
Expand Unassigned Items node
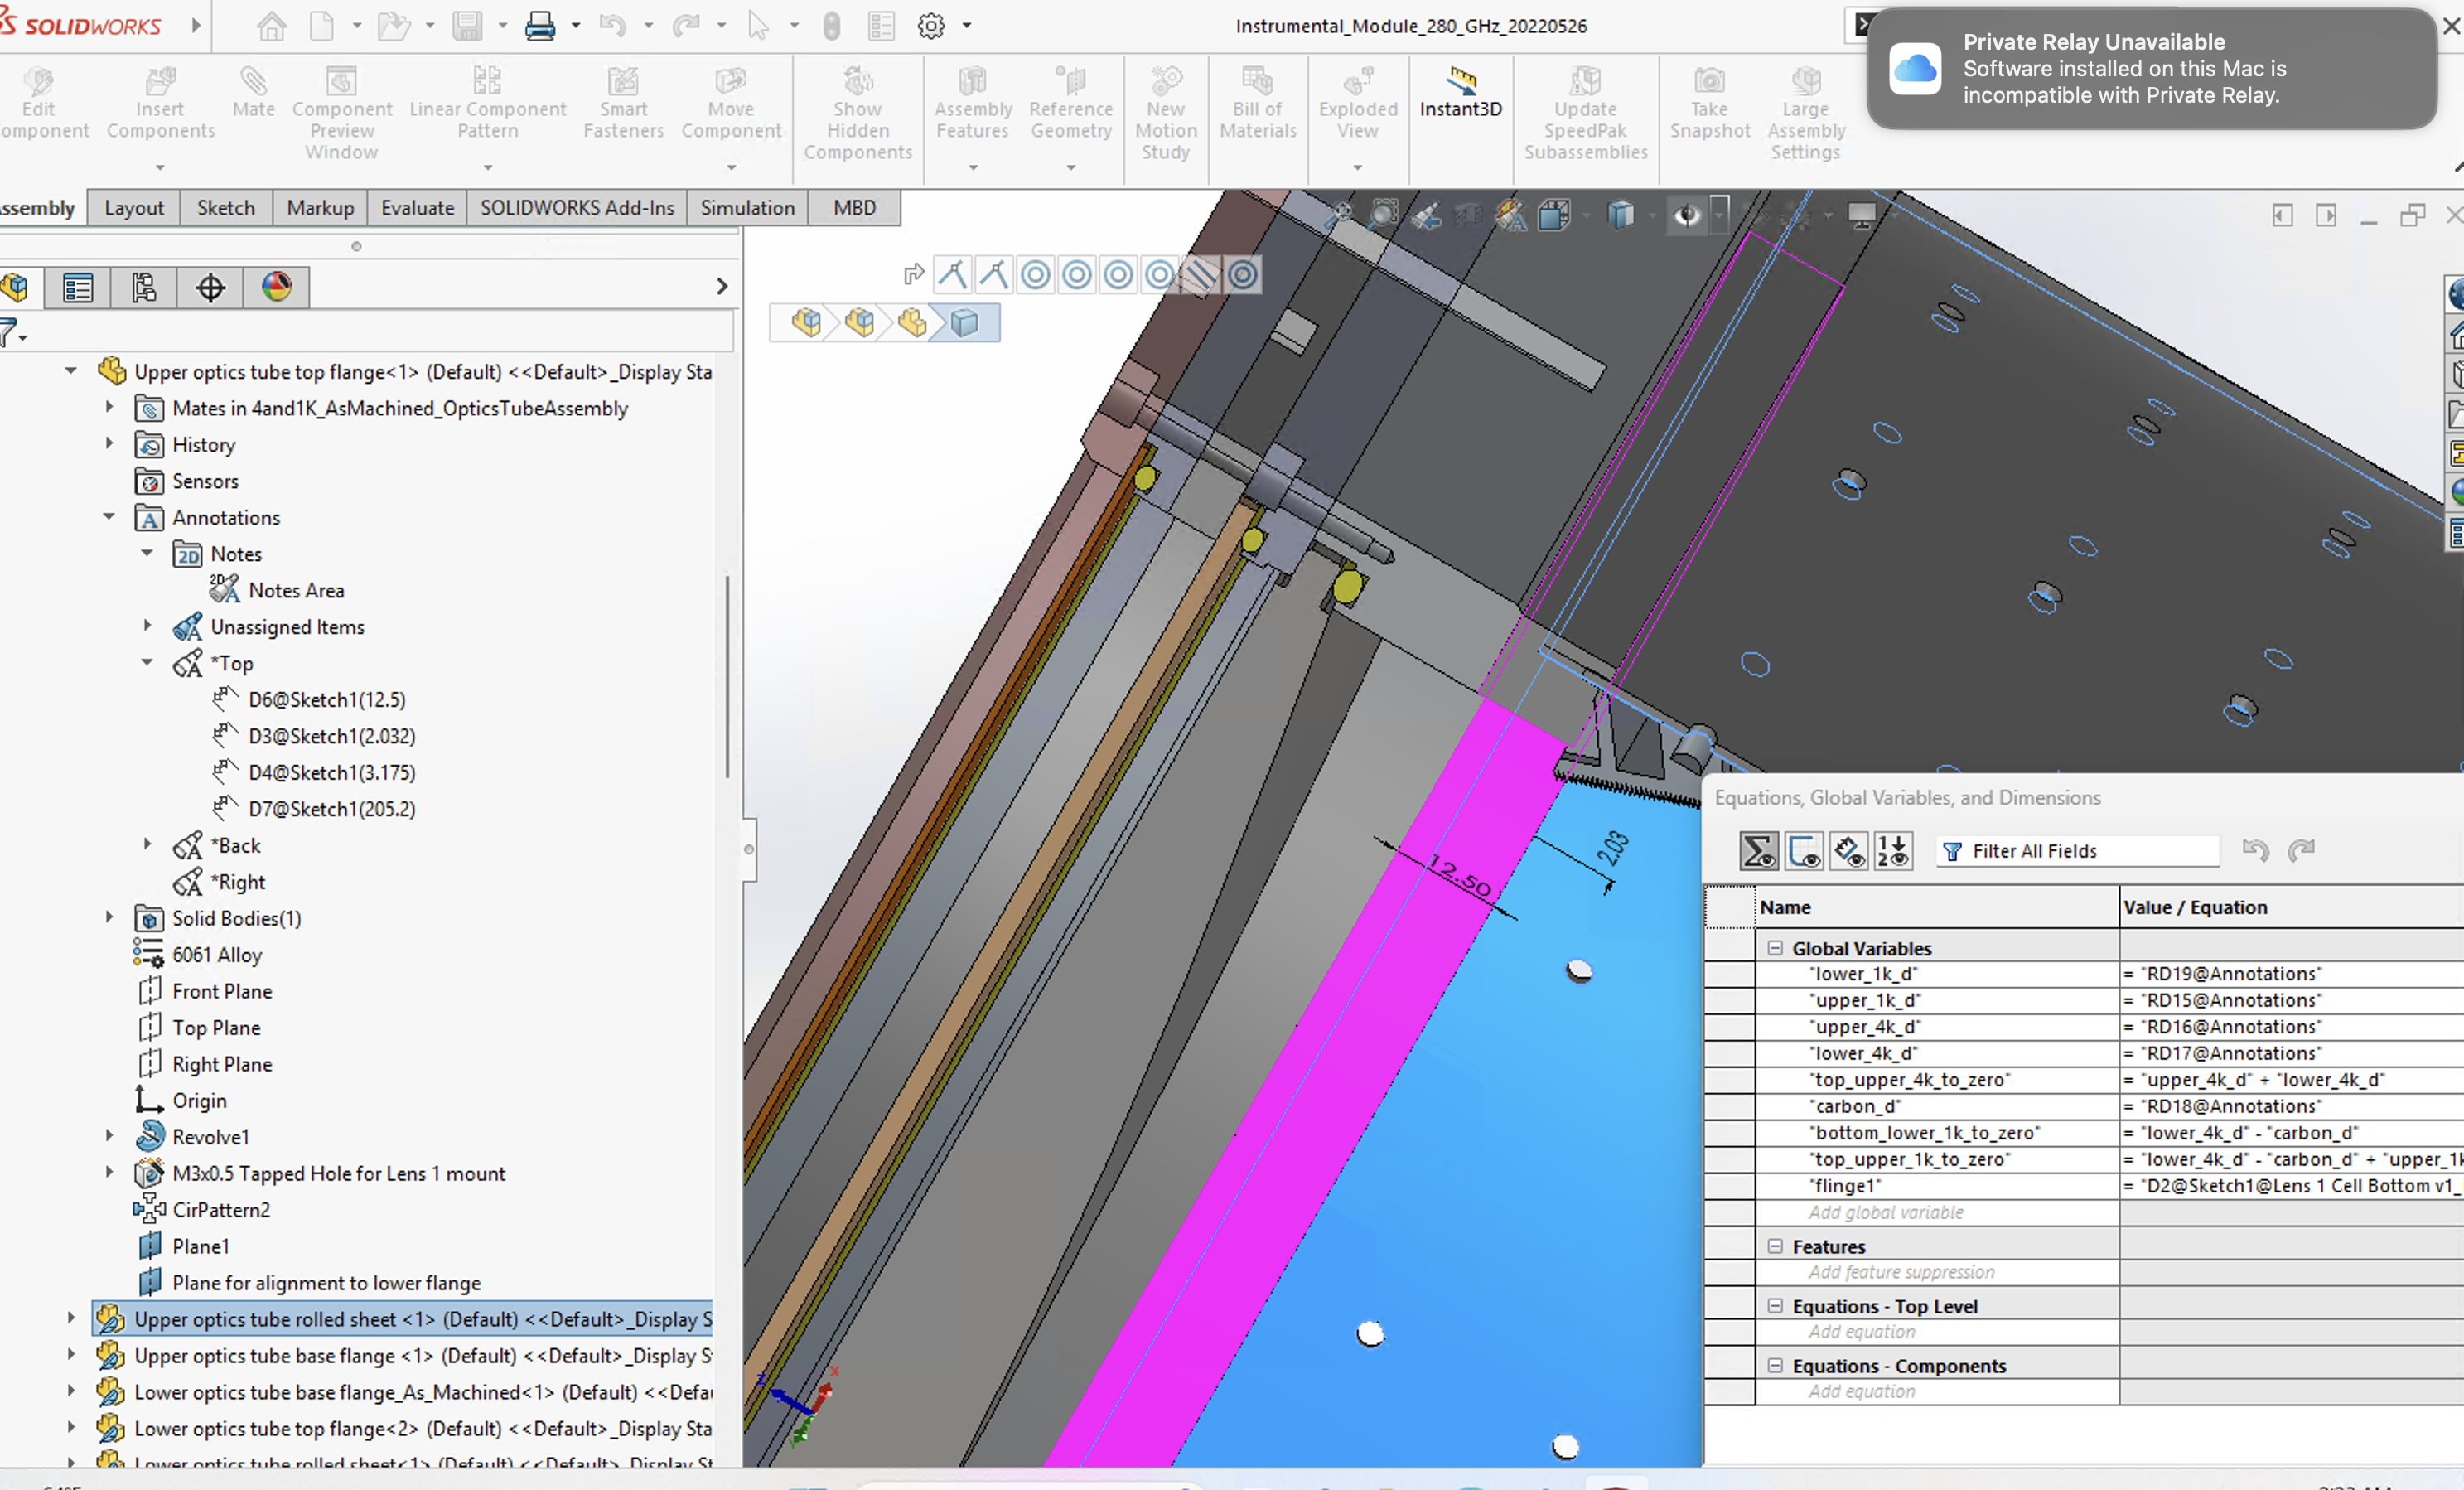[x=147, y=626]
